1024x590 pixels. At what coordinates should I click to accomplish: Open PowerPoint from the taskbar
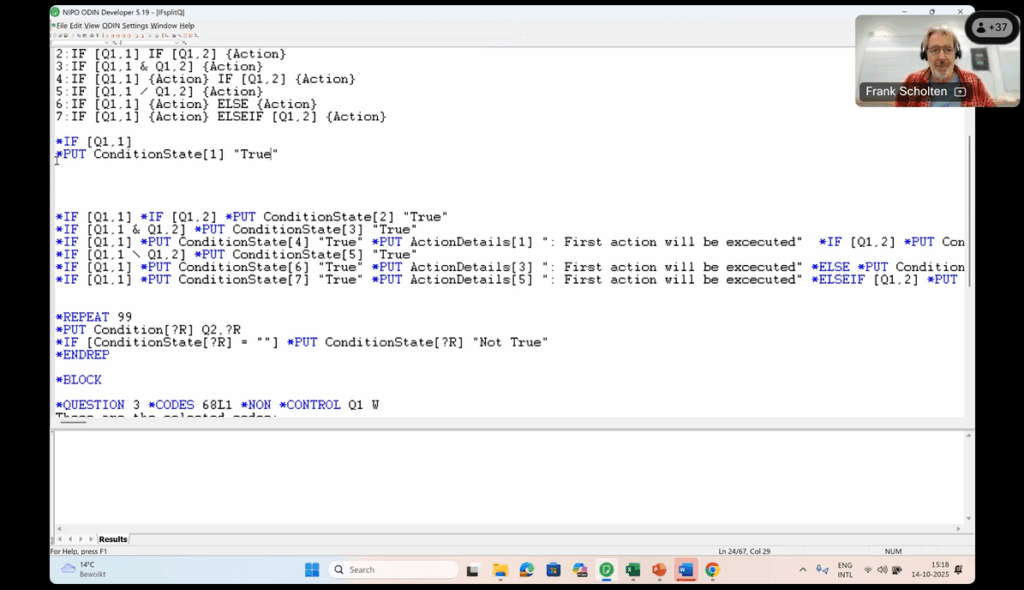click(659, 570)
